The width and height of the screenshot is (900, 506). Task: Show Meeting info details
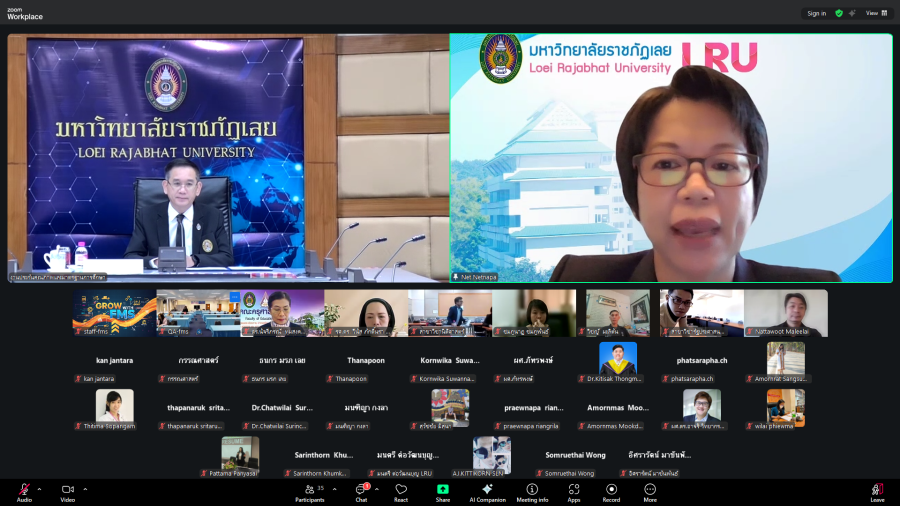click(532, 490)
